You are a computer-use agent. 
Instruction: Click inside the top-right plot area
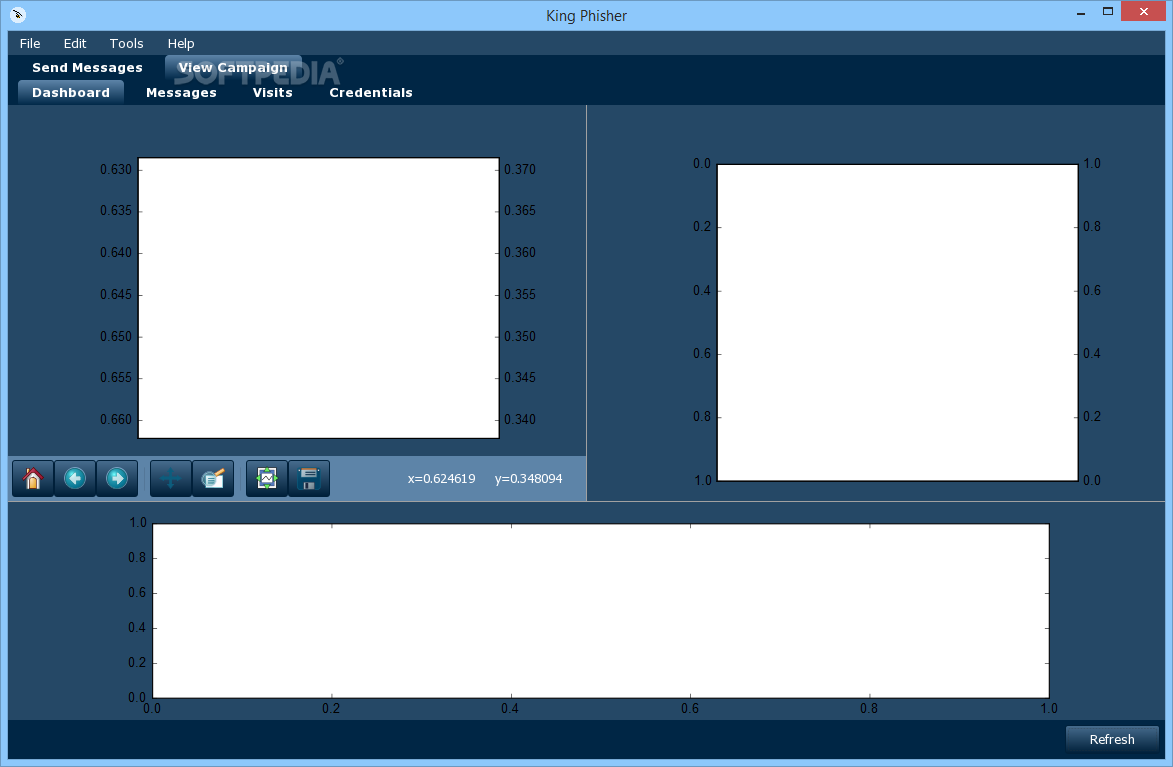coord(898,323)
